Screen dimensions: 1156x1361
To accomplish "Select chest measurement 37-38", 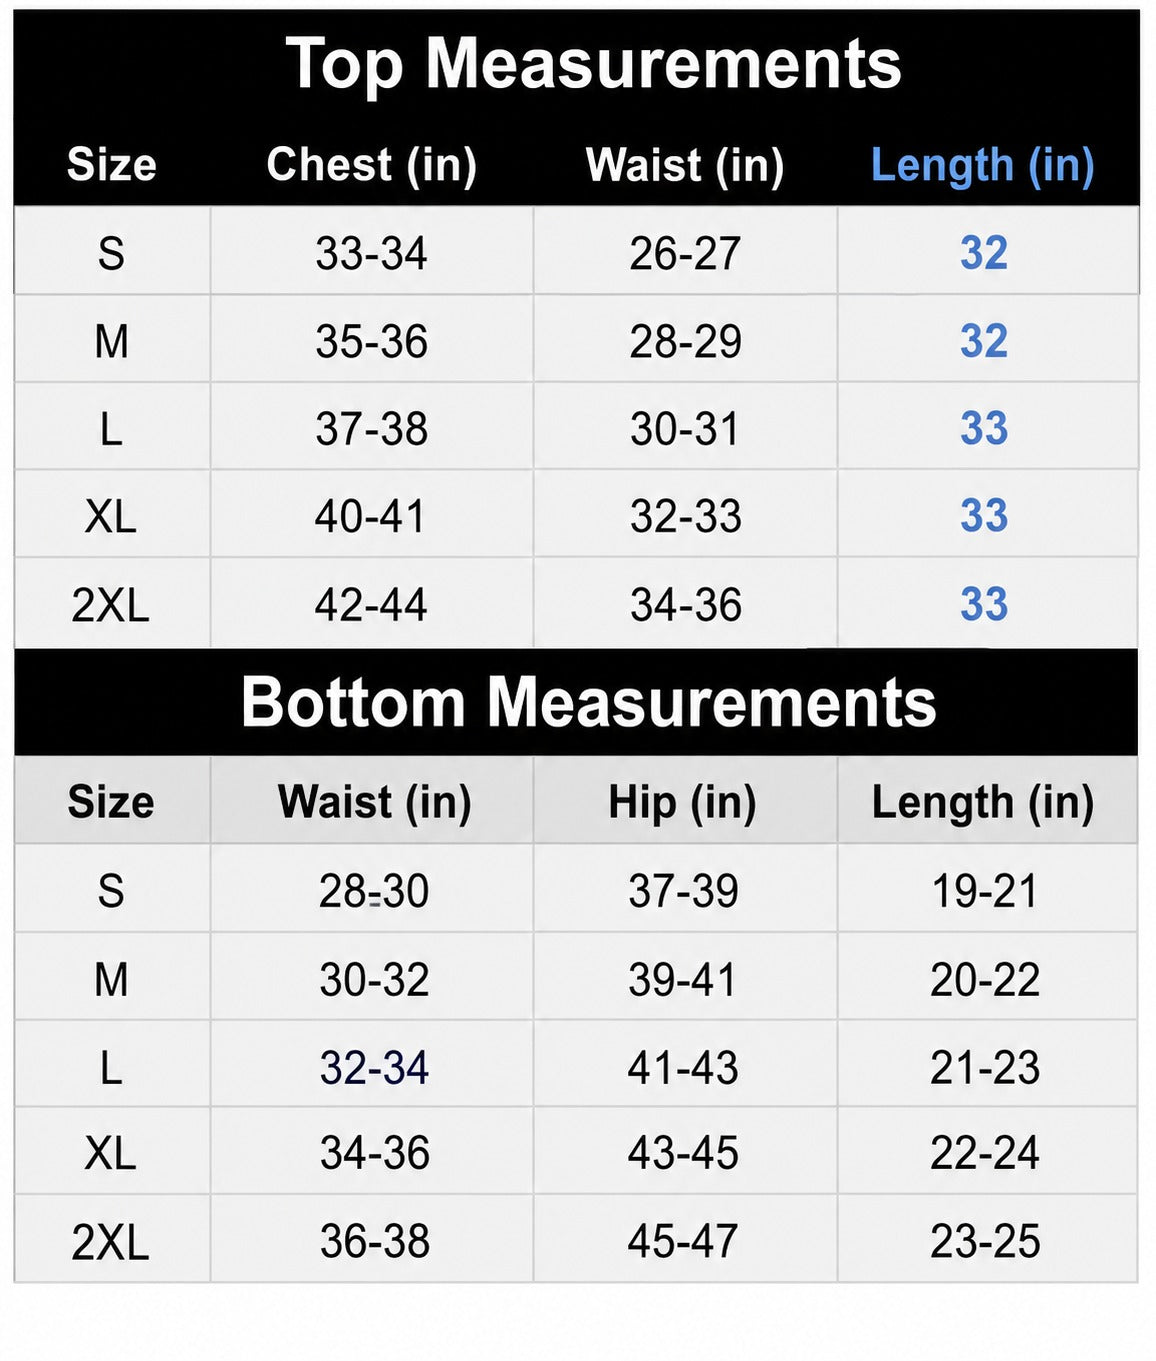I will 371,429.
